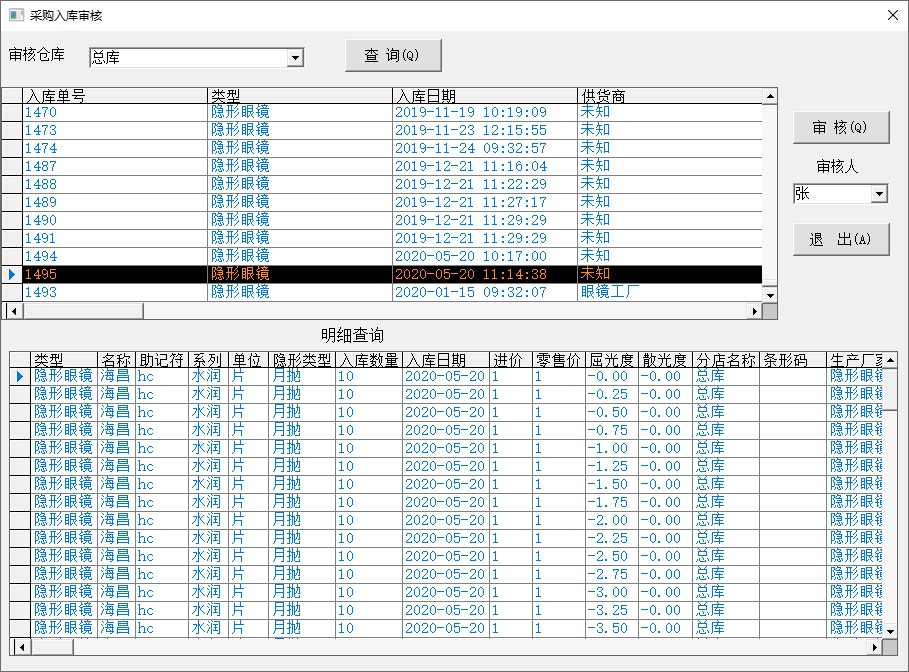Click the 隐形类型 column header in details
The height and width of the screenshot is (672, 909).
click(302, 360)
